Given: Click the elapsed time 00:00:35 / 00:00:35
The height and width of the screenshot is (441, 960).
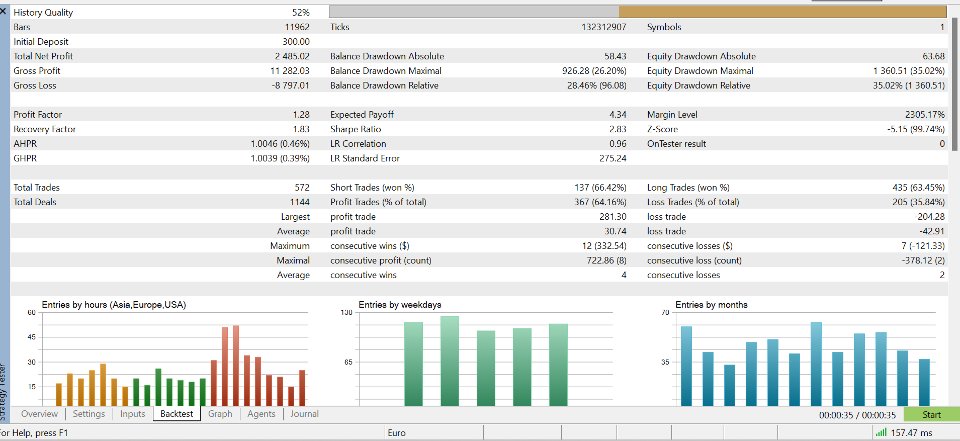Looking at the screenshot, I should tap(857, 415).
